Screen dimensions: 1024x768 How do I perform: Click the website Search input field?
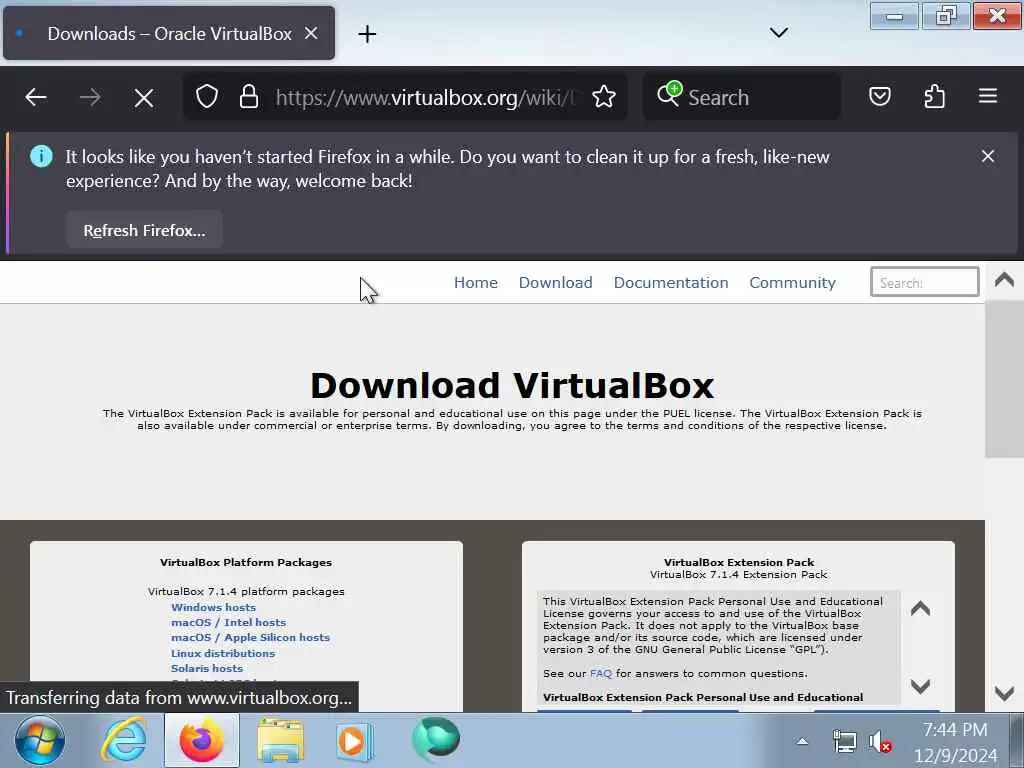pos(925,282)
